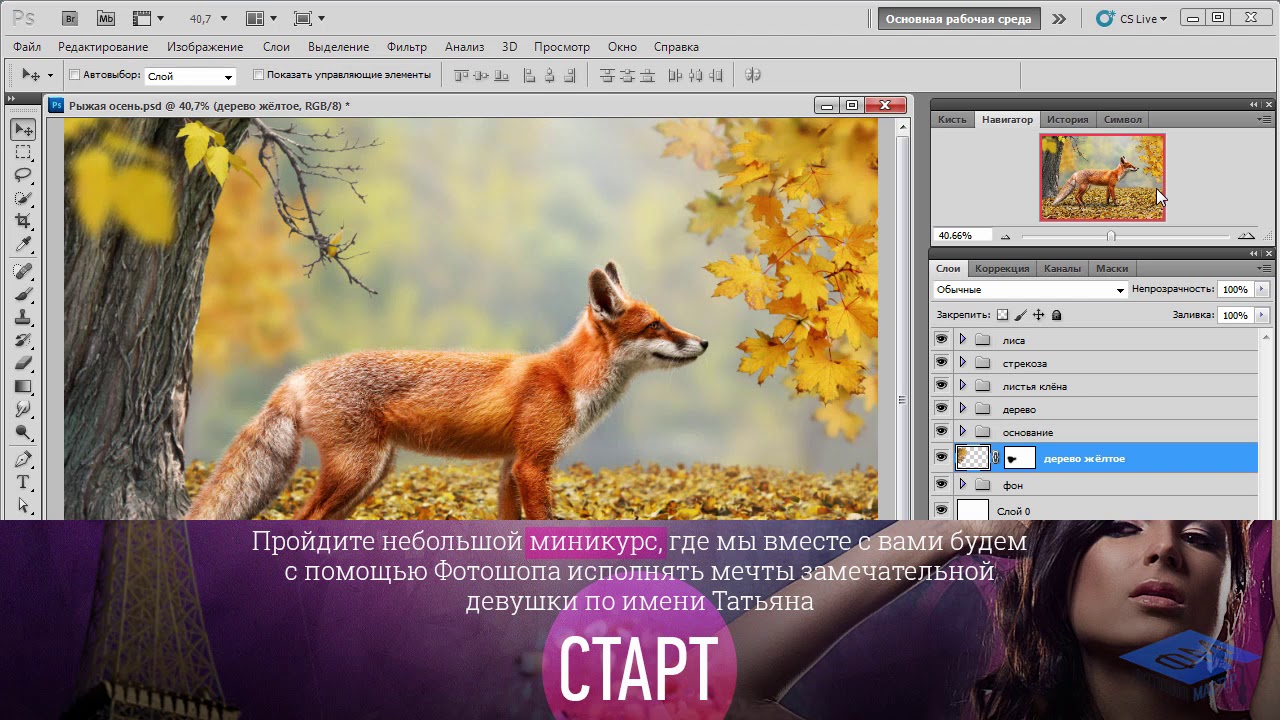
Task: Click Align Left Edges icon
Action: [529, 75]
